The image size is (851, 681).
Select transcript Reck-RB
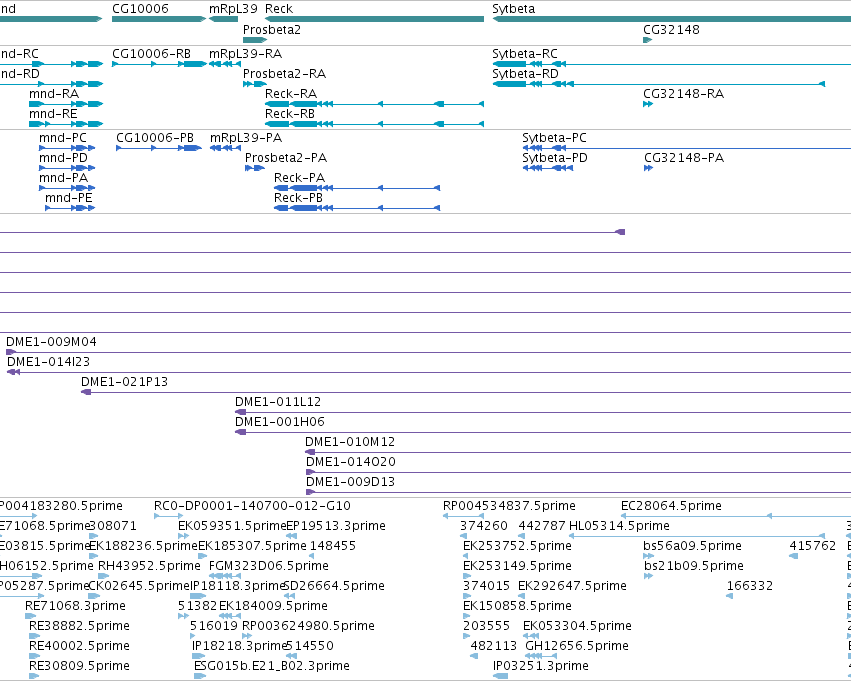click(x=290, y=113)
